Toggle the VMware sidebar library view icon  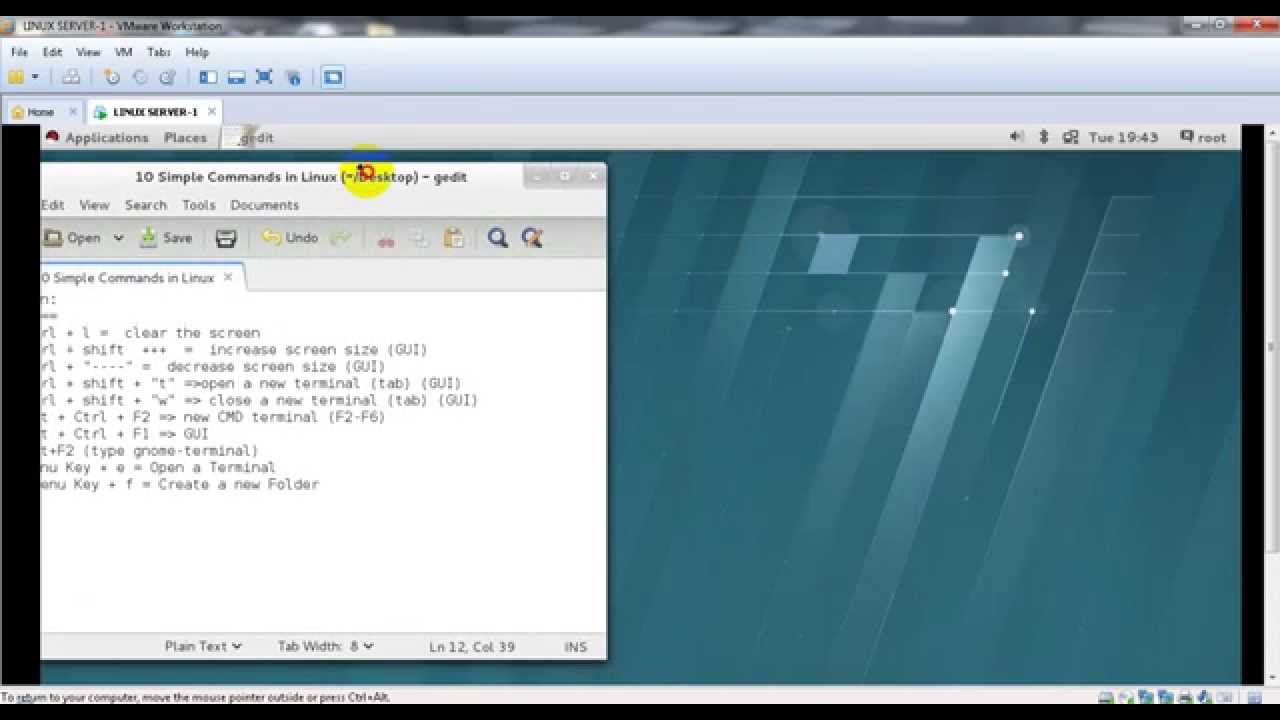[x=208, y=77]
